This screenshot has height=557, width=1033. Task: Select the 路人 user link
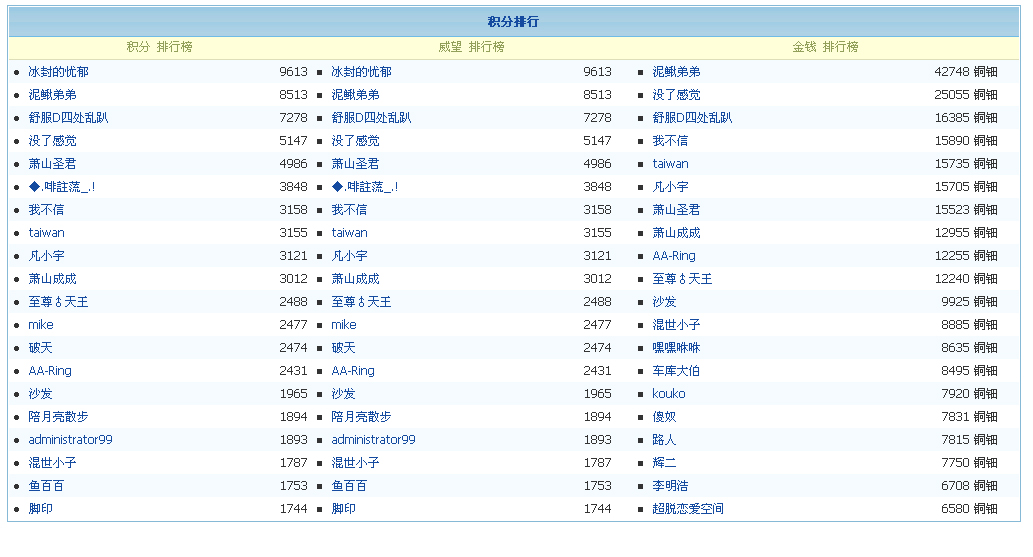coord(664,440)
